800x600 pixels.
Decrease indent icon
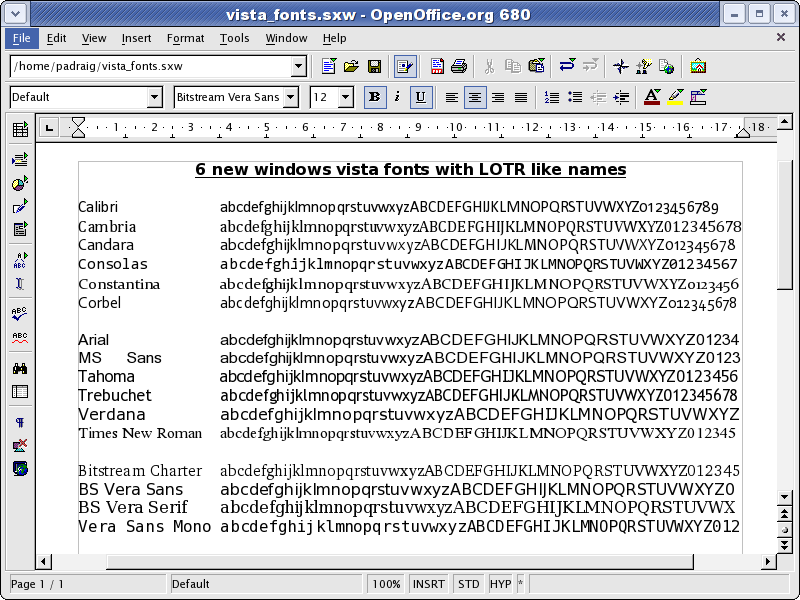pos(598,97)
